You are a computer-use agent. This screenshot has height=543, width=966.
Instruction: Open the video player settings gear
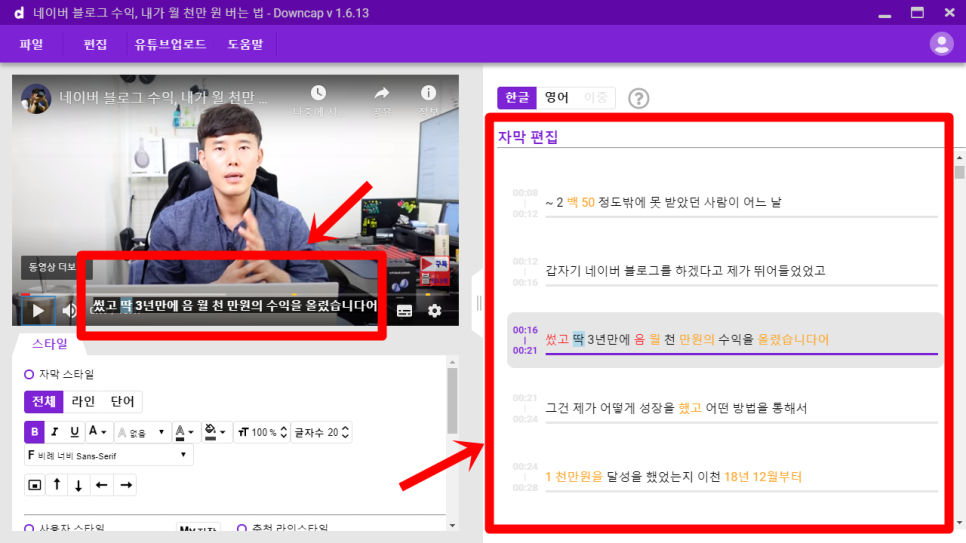click(x=434, y=311)
